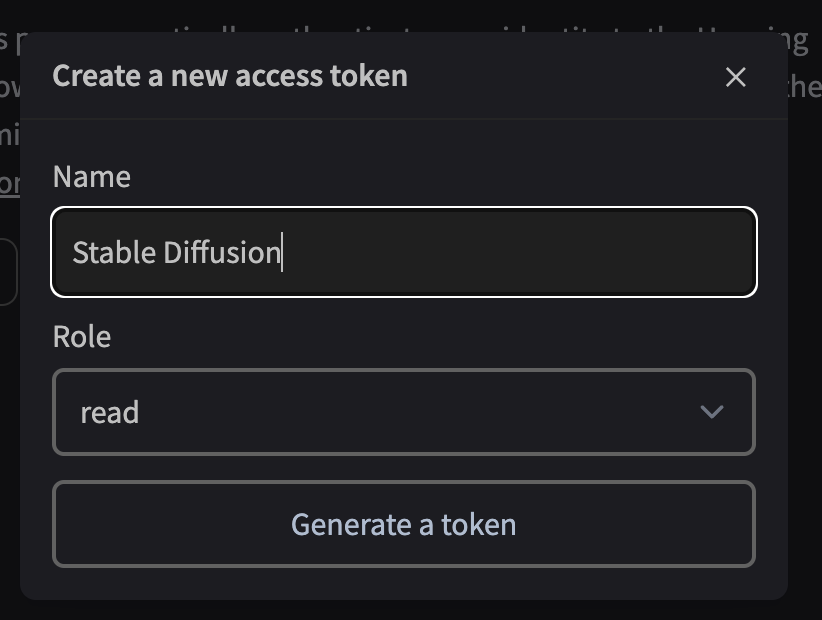Select the "read" role value
This screenshot has height=620, width=822.
(110, 412)
